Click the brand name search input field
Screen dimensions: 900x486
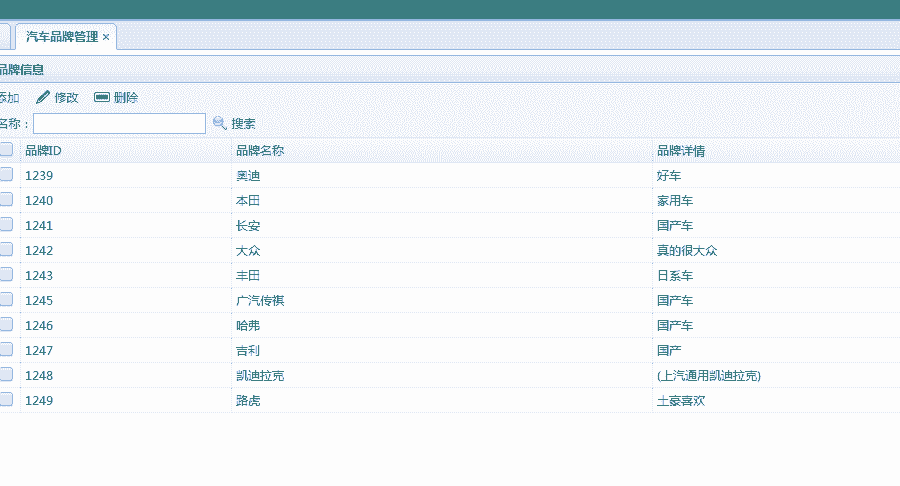[x=119, y=123]
